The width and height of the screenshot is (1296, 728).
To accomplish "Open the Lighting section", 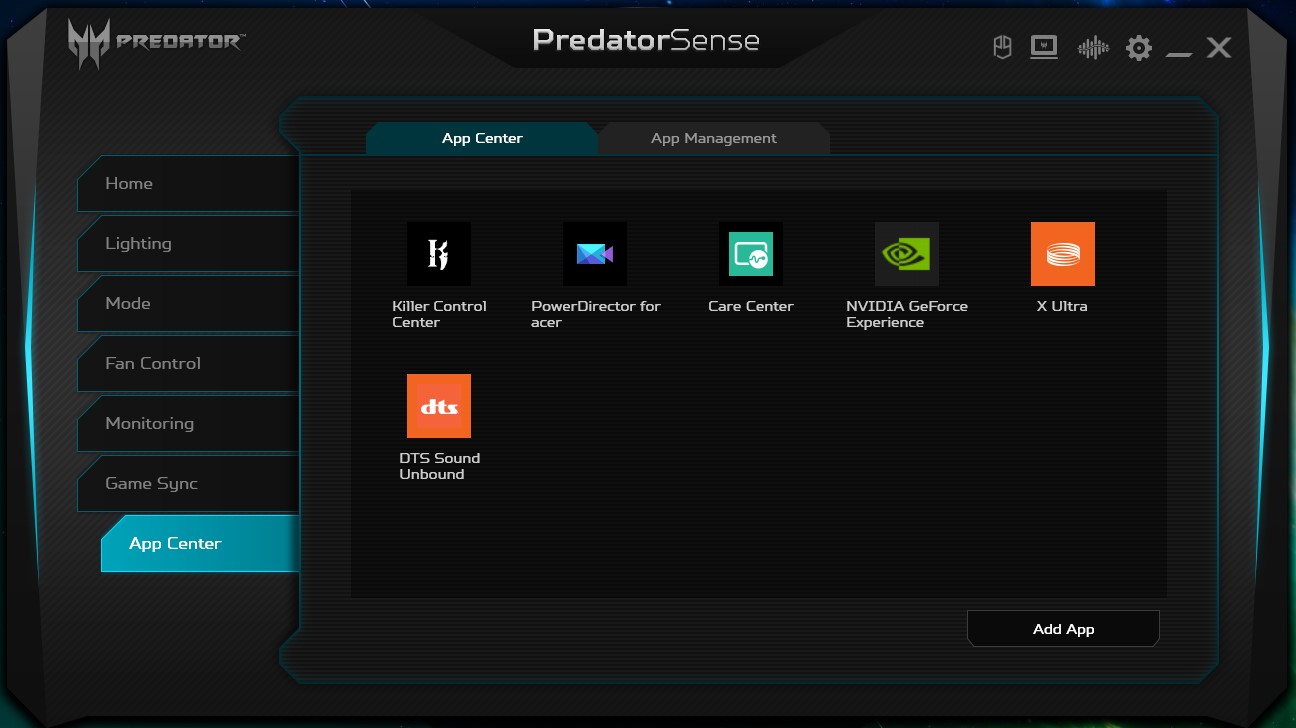I will 188,244.
